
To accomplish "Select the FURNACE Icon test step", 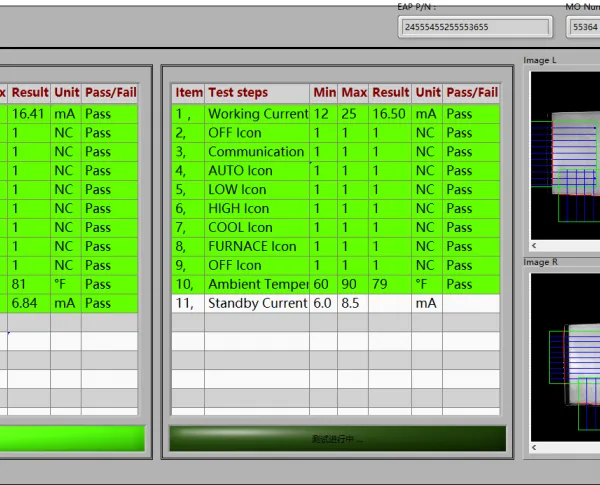I will point(257,247).
